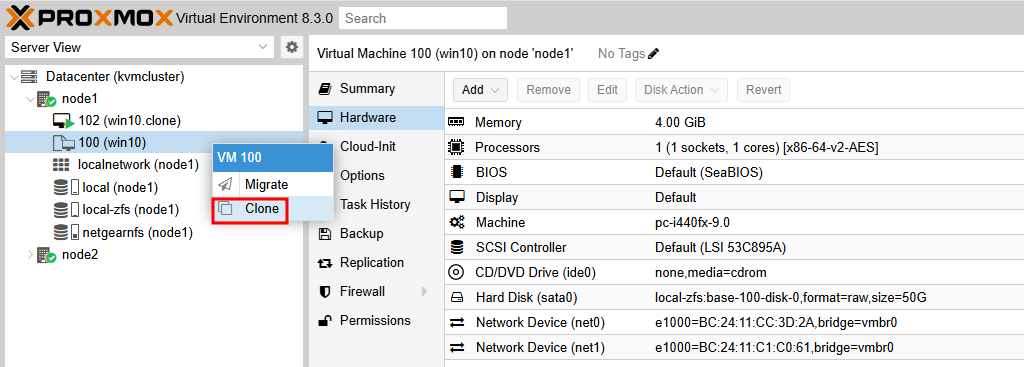The image size is (1024, 367).
Task: Click the Firewall shield icon
Action: pyautogui.click(x=325, y=292)
